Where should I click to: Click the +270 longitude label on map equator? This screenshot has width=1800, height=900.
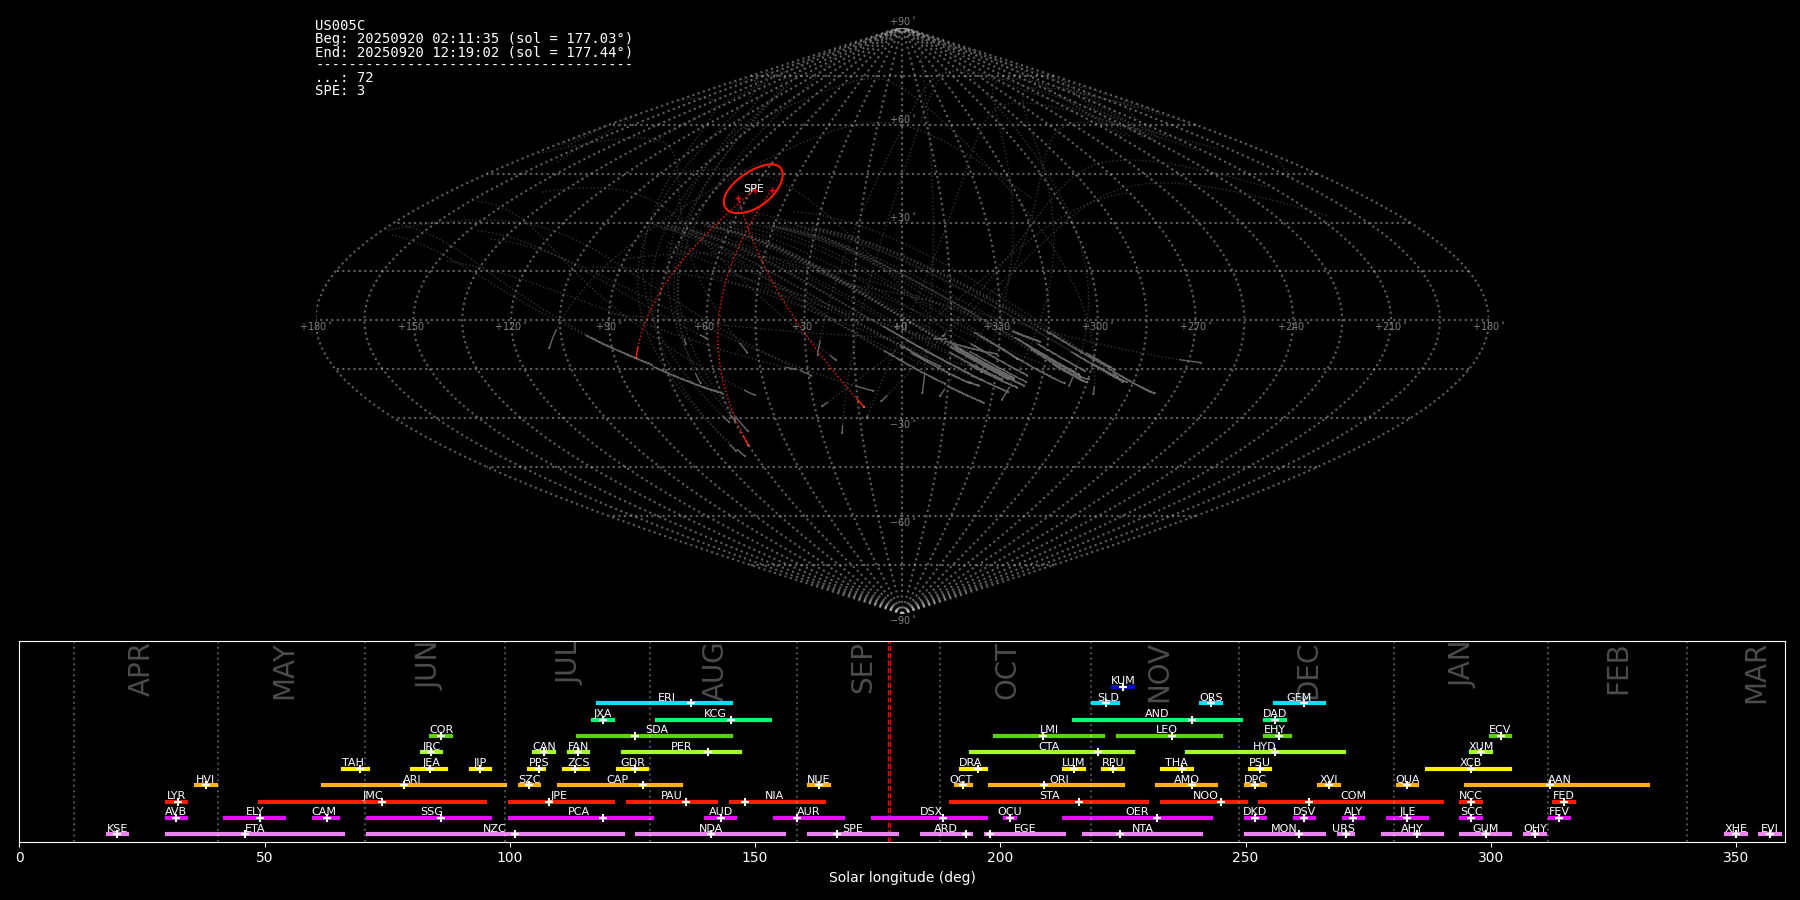tap(1193, 327)
